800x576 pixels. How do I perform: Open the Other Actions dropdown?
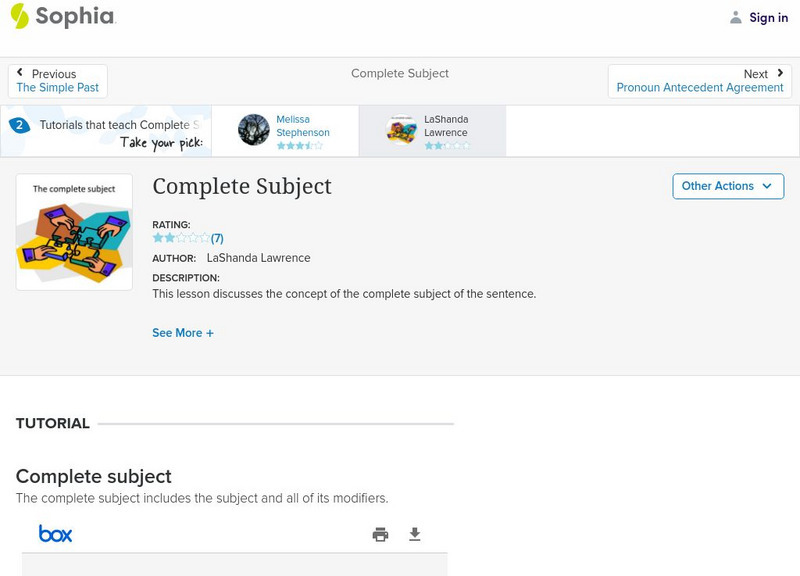point(727,186)
